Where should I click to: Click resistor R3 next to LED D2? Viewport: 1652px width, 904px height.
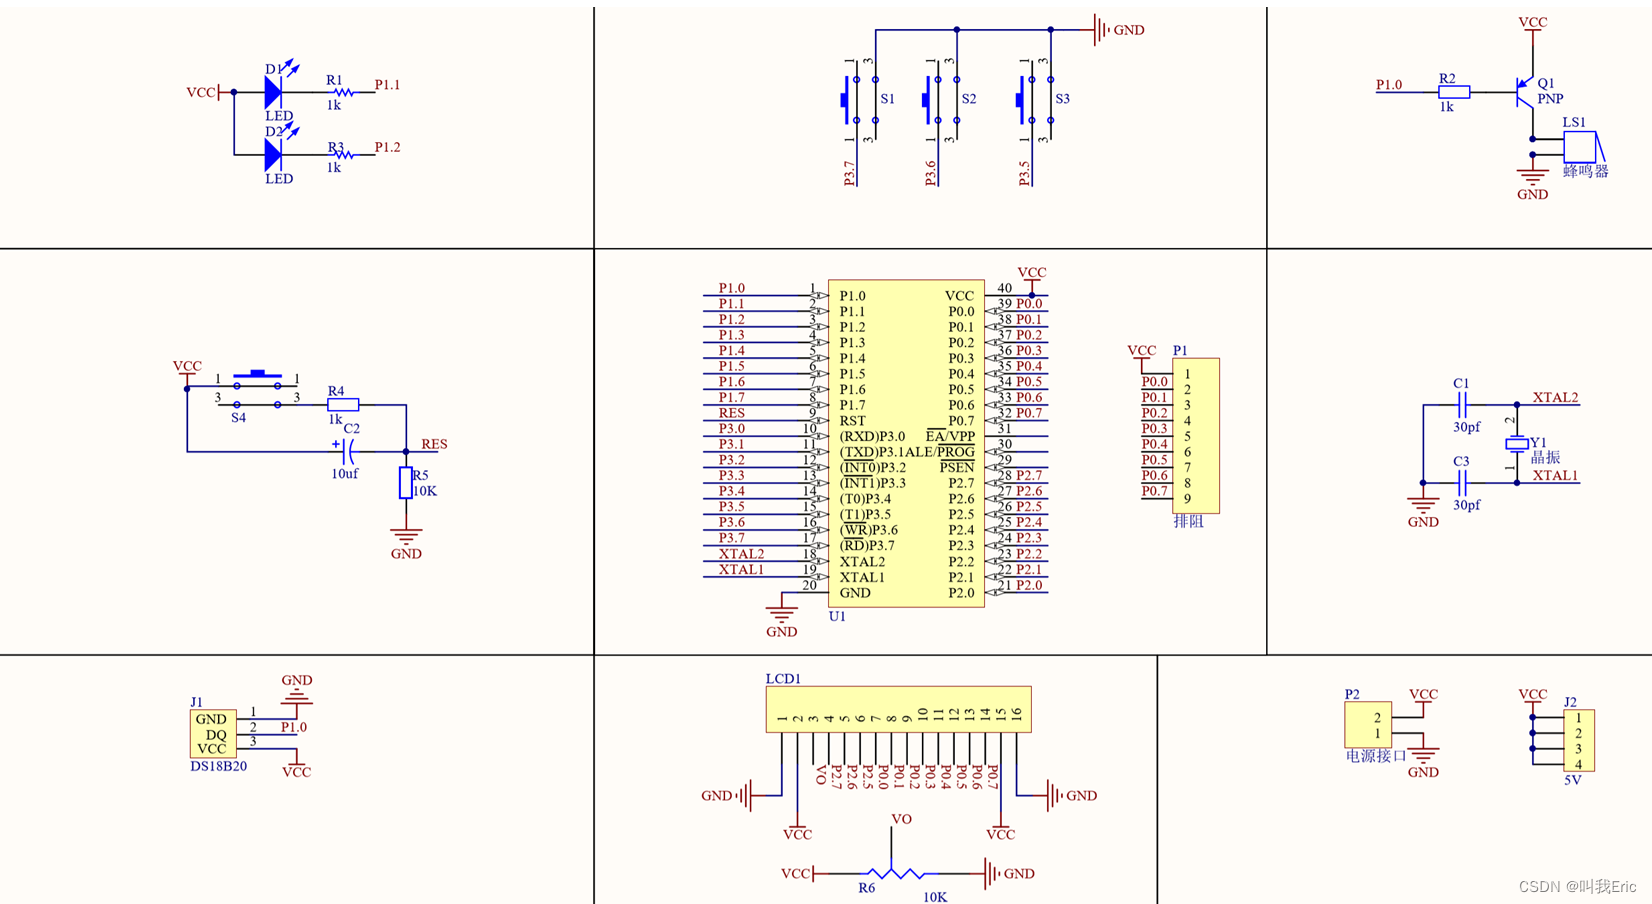coord(343,154)
